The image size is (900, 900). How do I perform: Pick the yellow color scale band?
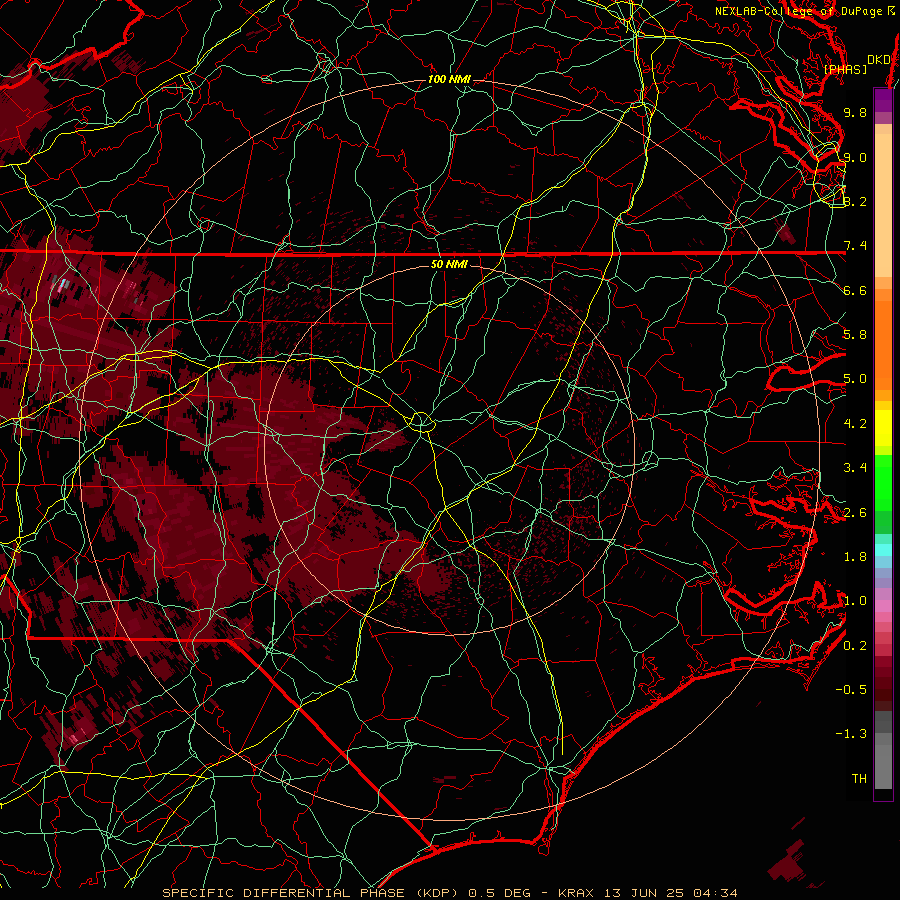tap(883, 428)
